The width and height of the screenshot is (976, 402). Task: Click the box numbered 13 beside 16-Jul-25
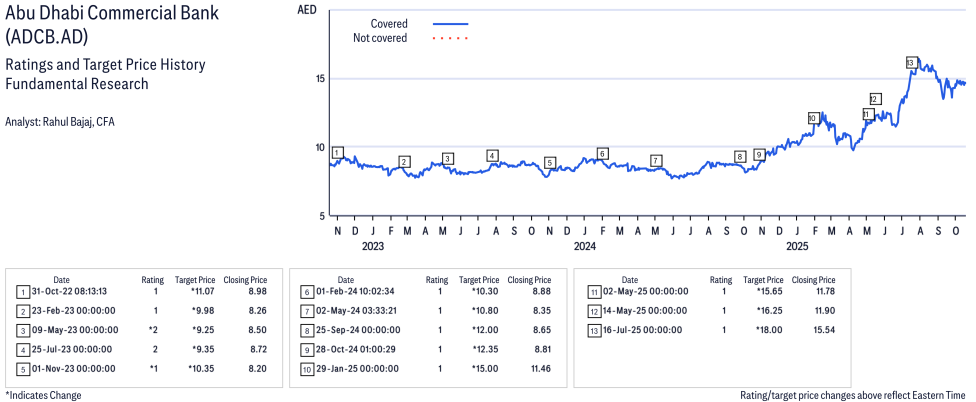click(594, 329)
